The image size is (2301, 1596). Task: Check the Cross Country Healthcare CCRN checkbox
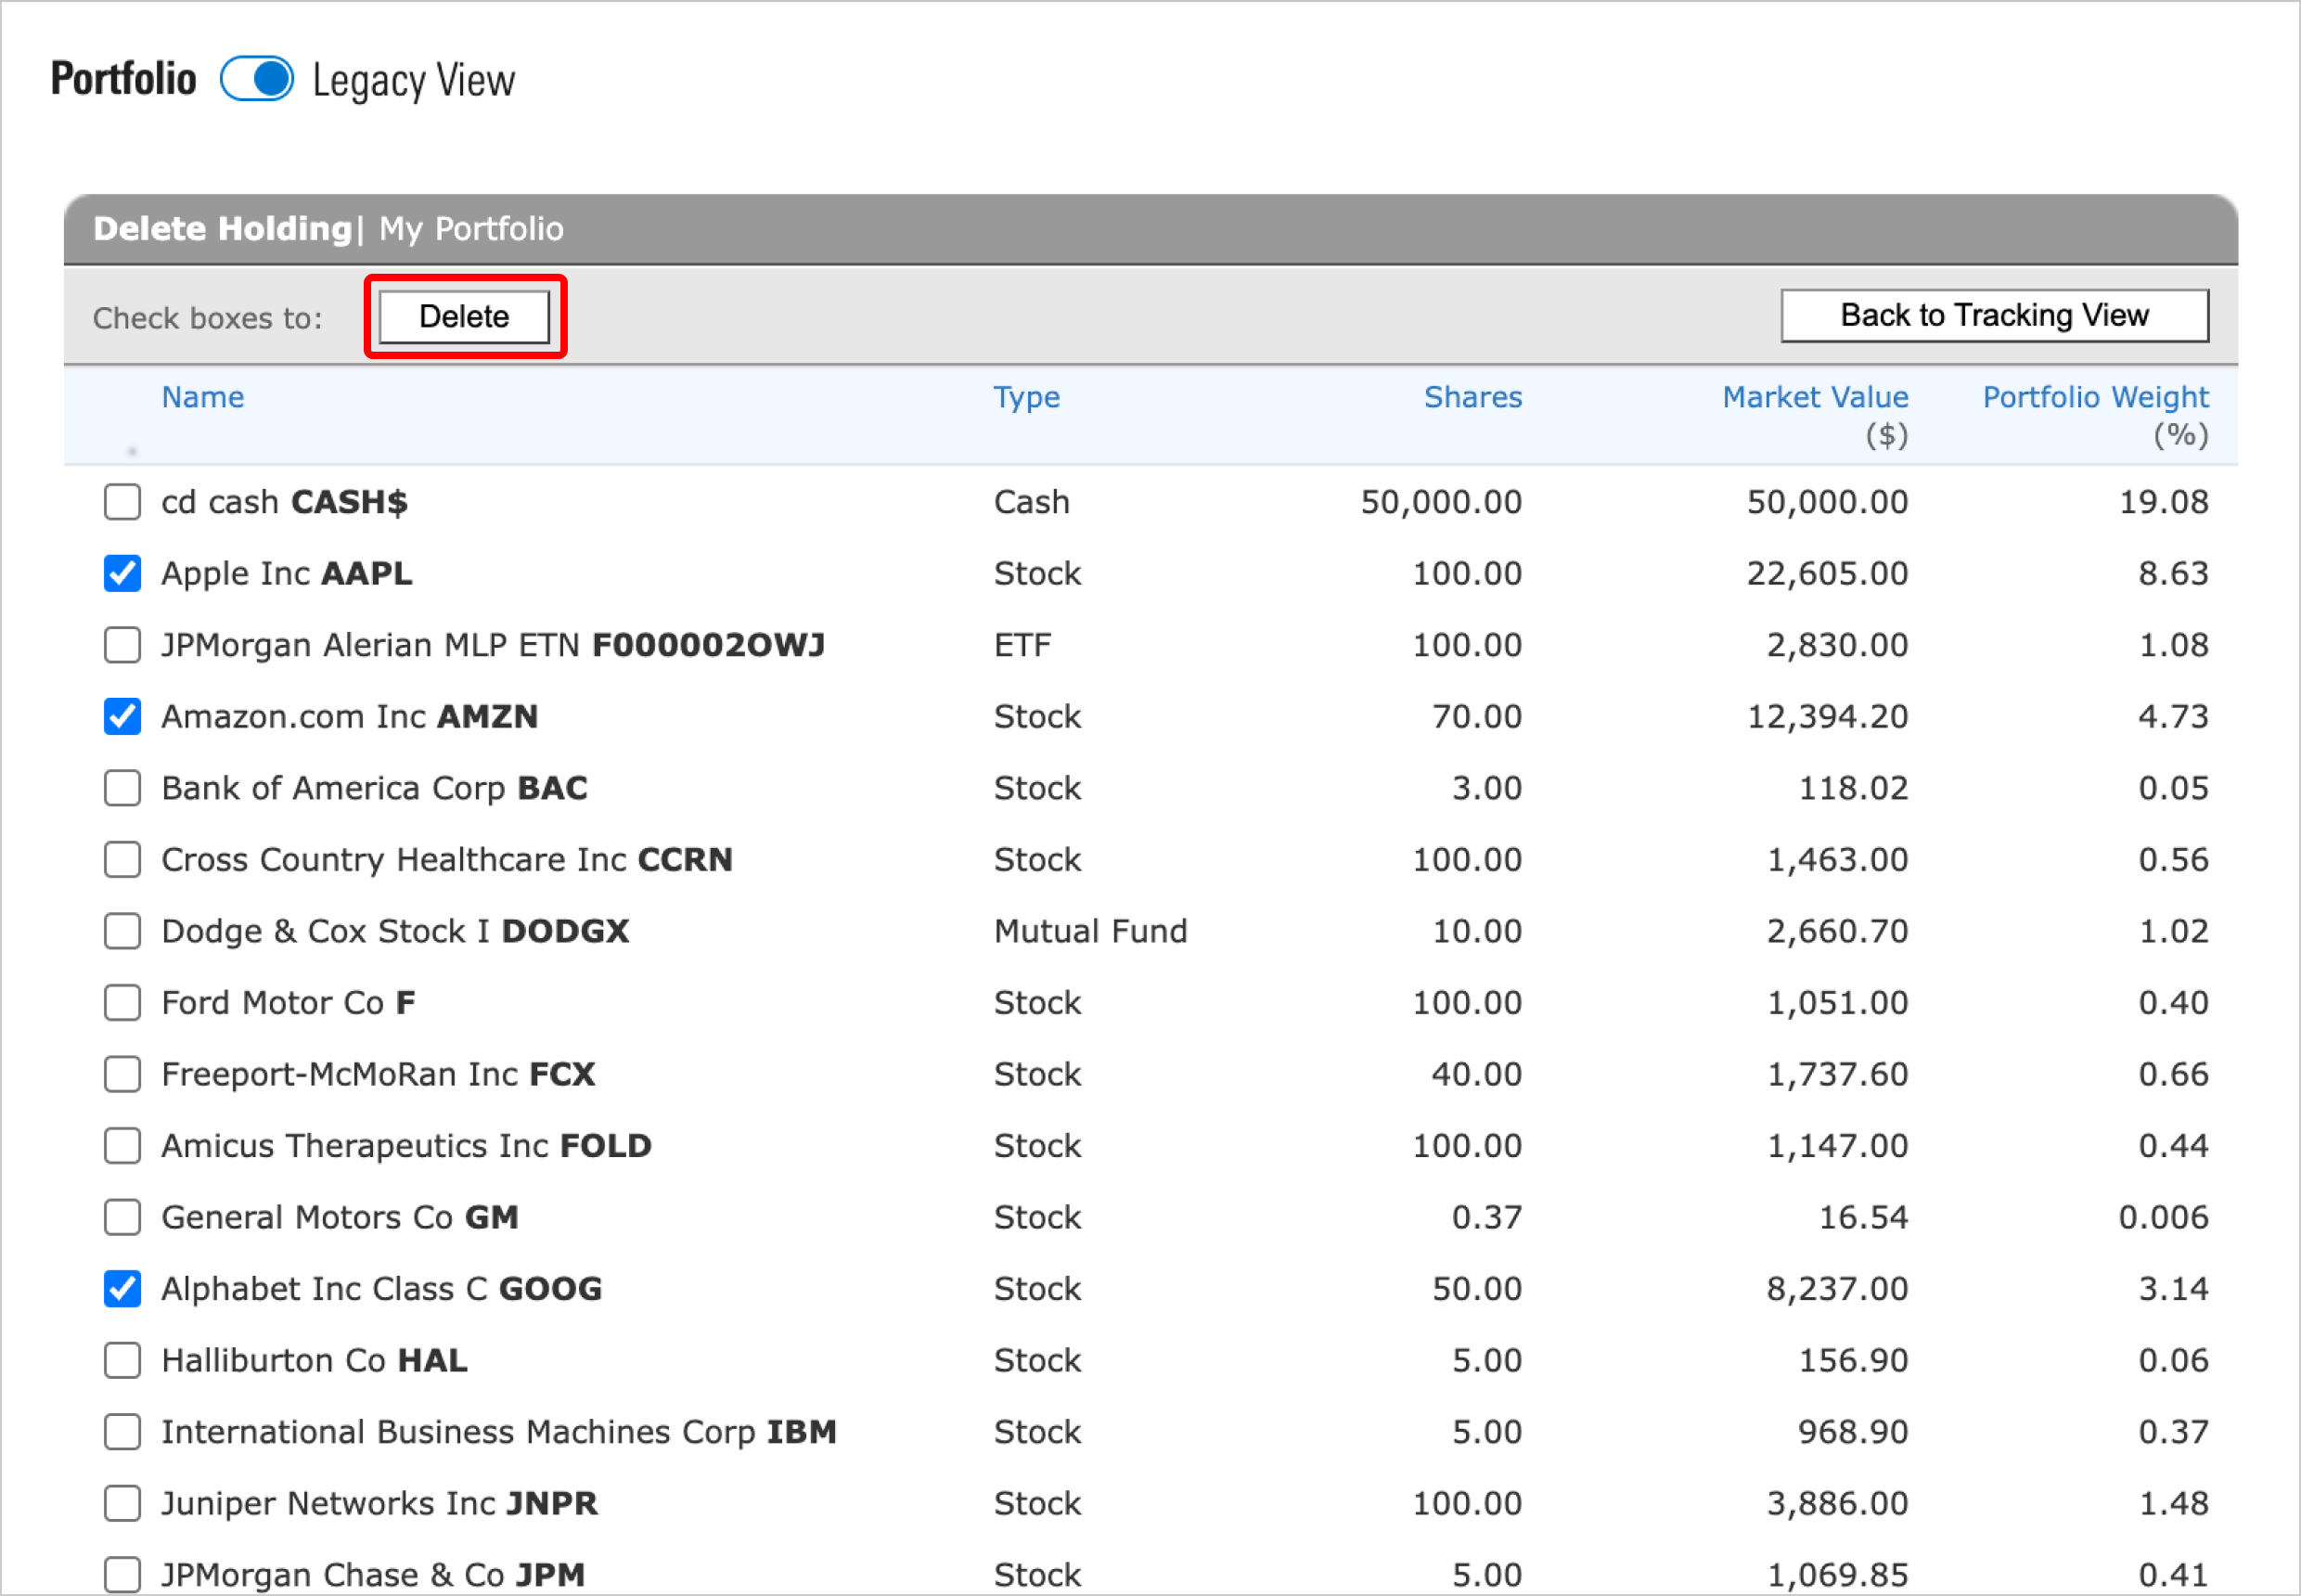122,859
